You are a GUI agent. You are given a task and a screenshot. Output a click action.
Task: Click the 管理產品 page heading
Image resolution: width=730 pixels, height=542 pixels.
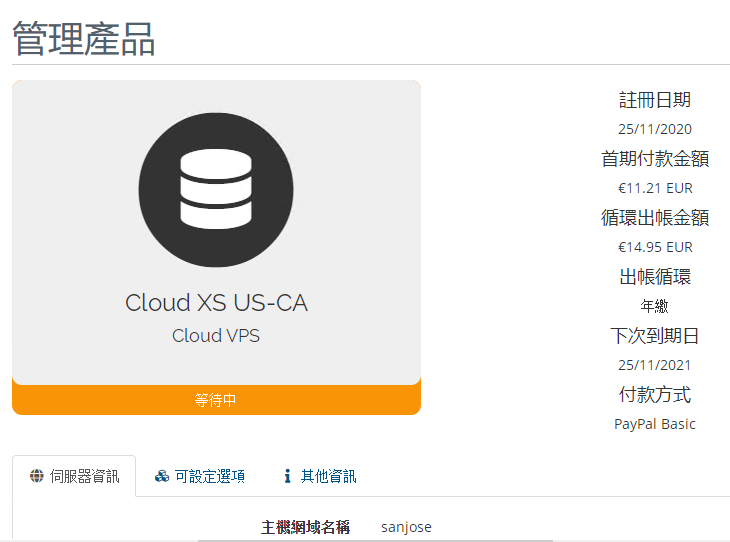84,39
